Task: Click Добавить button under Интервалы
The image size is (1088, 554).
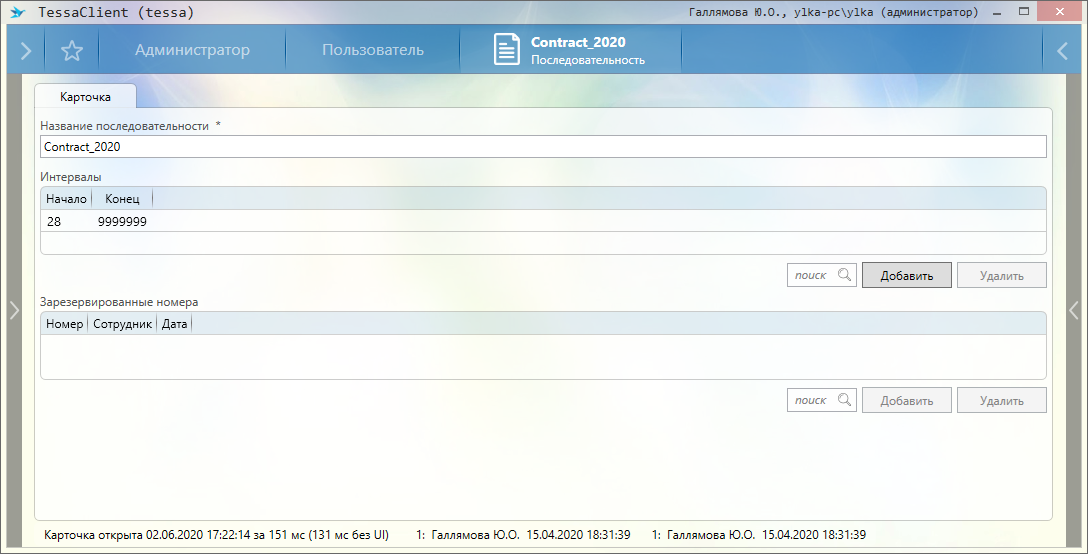Action: coord(906,275)
